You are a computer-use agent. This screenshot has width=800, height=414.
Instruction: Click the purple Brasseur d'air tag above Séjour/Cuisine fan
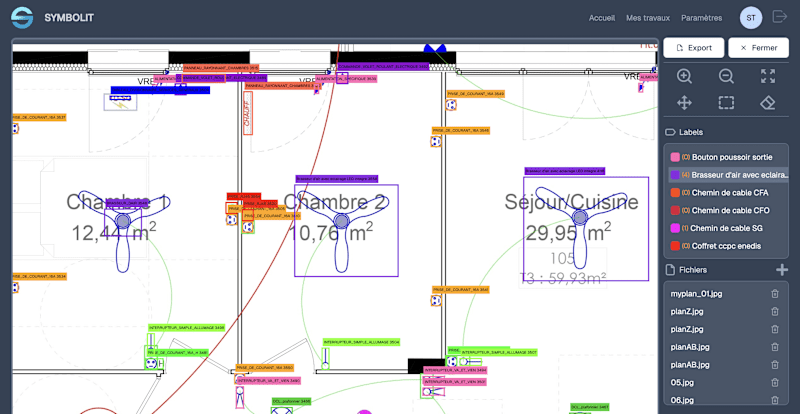pos(565,171)
